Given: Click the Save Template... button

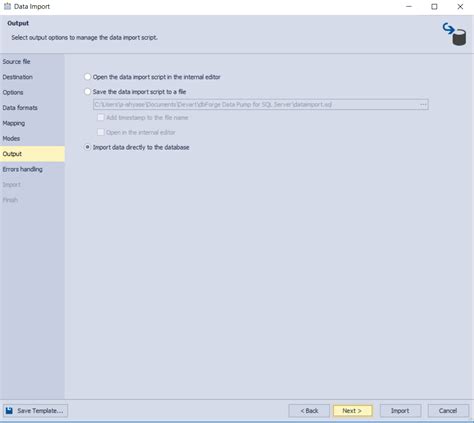Looking at the screenshot, I should click(x=36, y=411).
